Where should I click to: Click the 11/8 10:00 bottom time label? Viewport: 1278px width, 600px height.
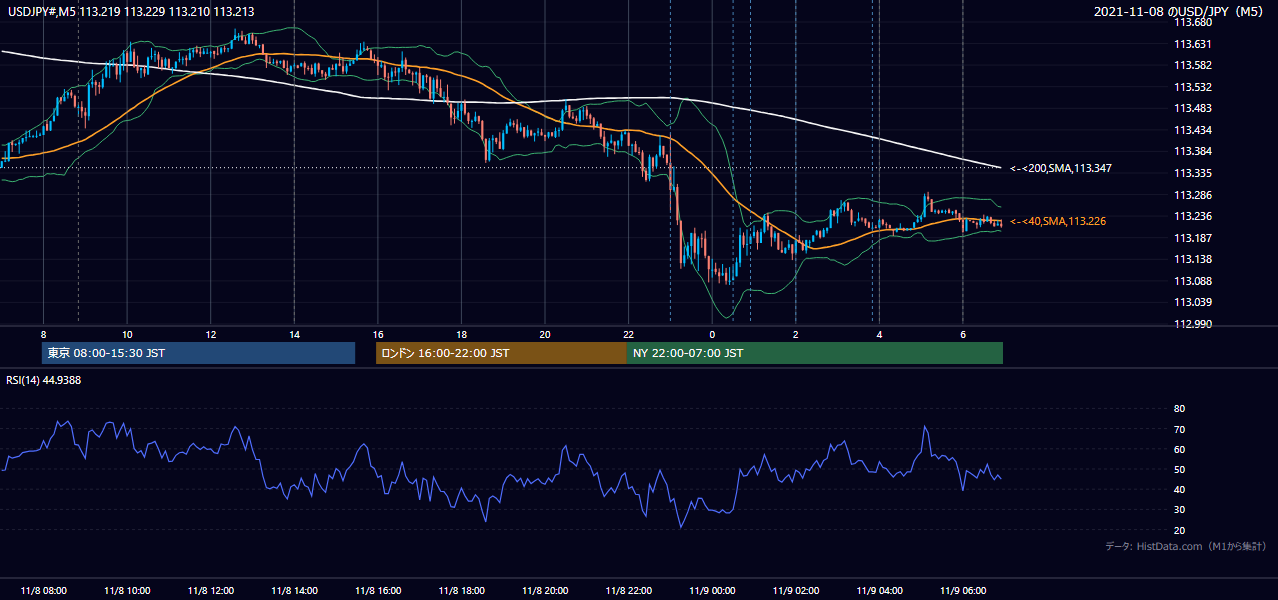(127, 590)
